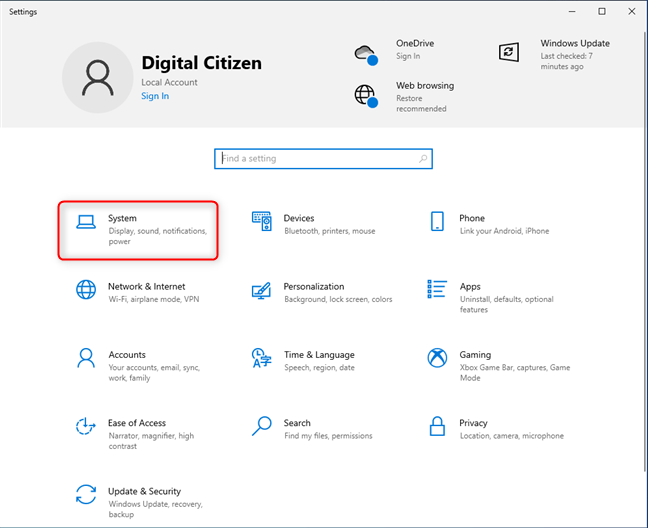Click the Personalization paintbrush icon
648x528 pixels.
coord(261,290)
